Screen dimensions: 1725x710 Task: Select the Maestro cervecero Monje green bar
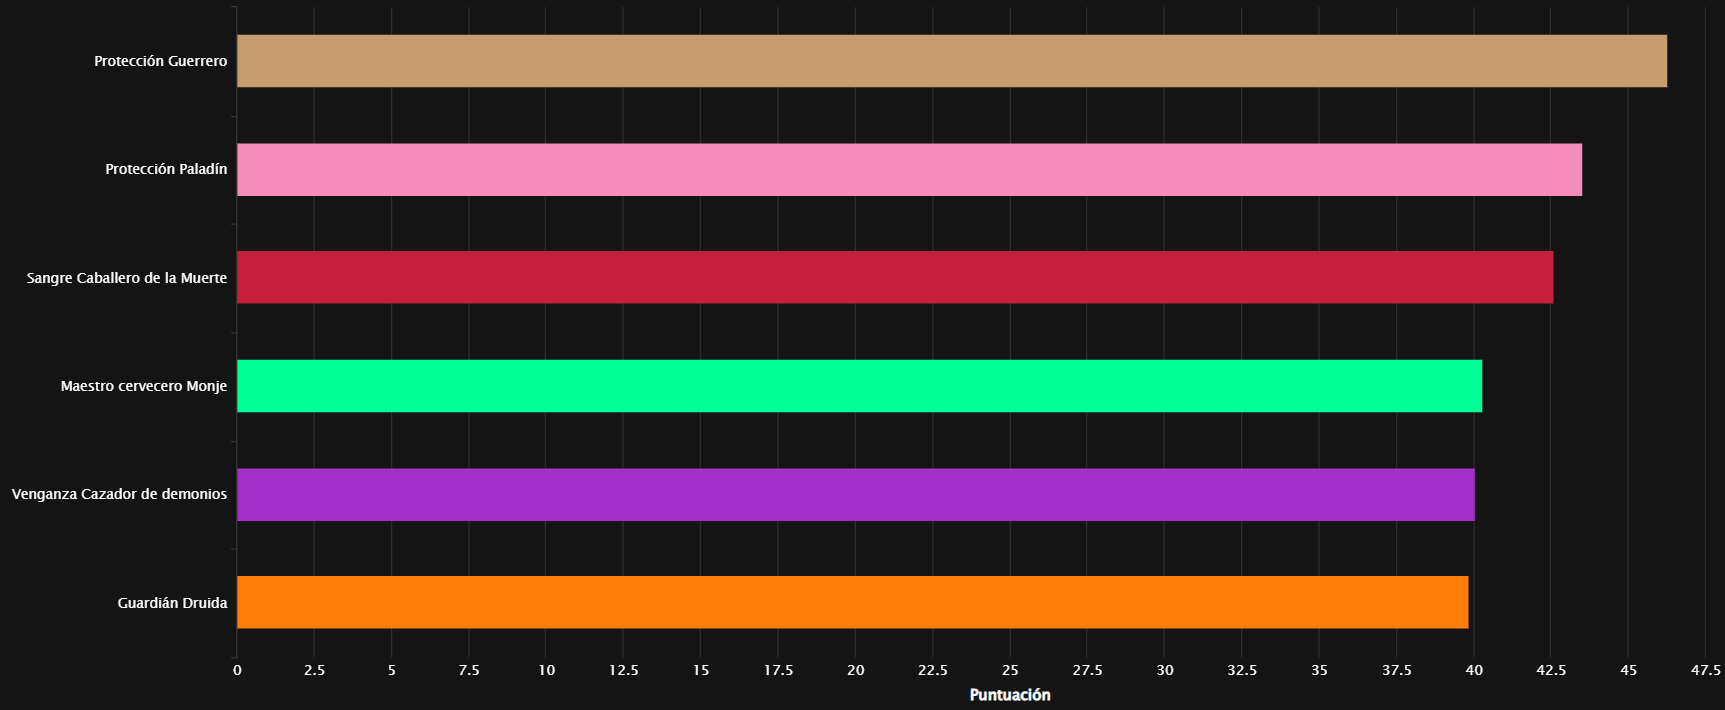859,386
